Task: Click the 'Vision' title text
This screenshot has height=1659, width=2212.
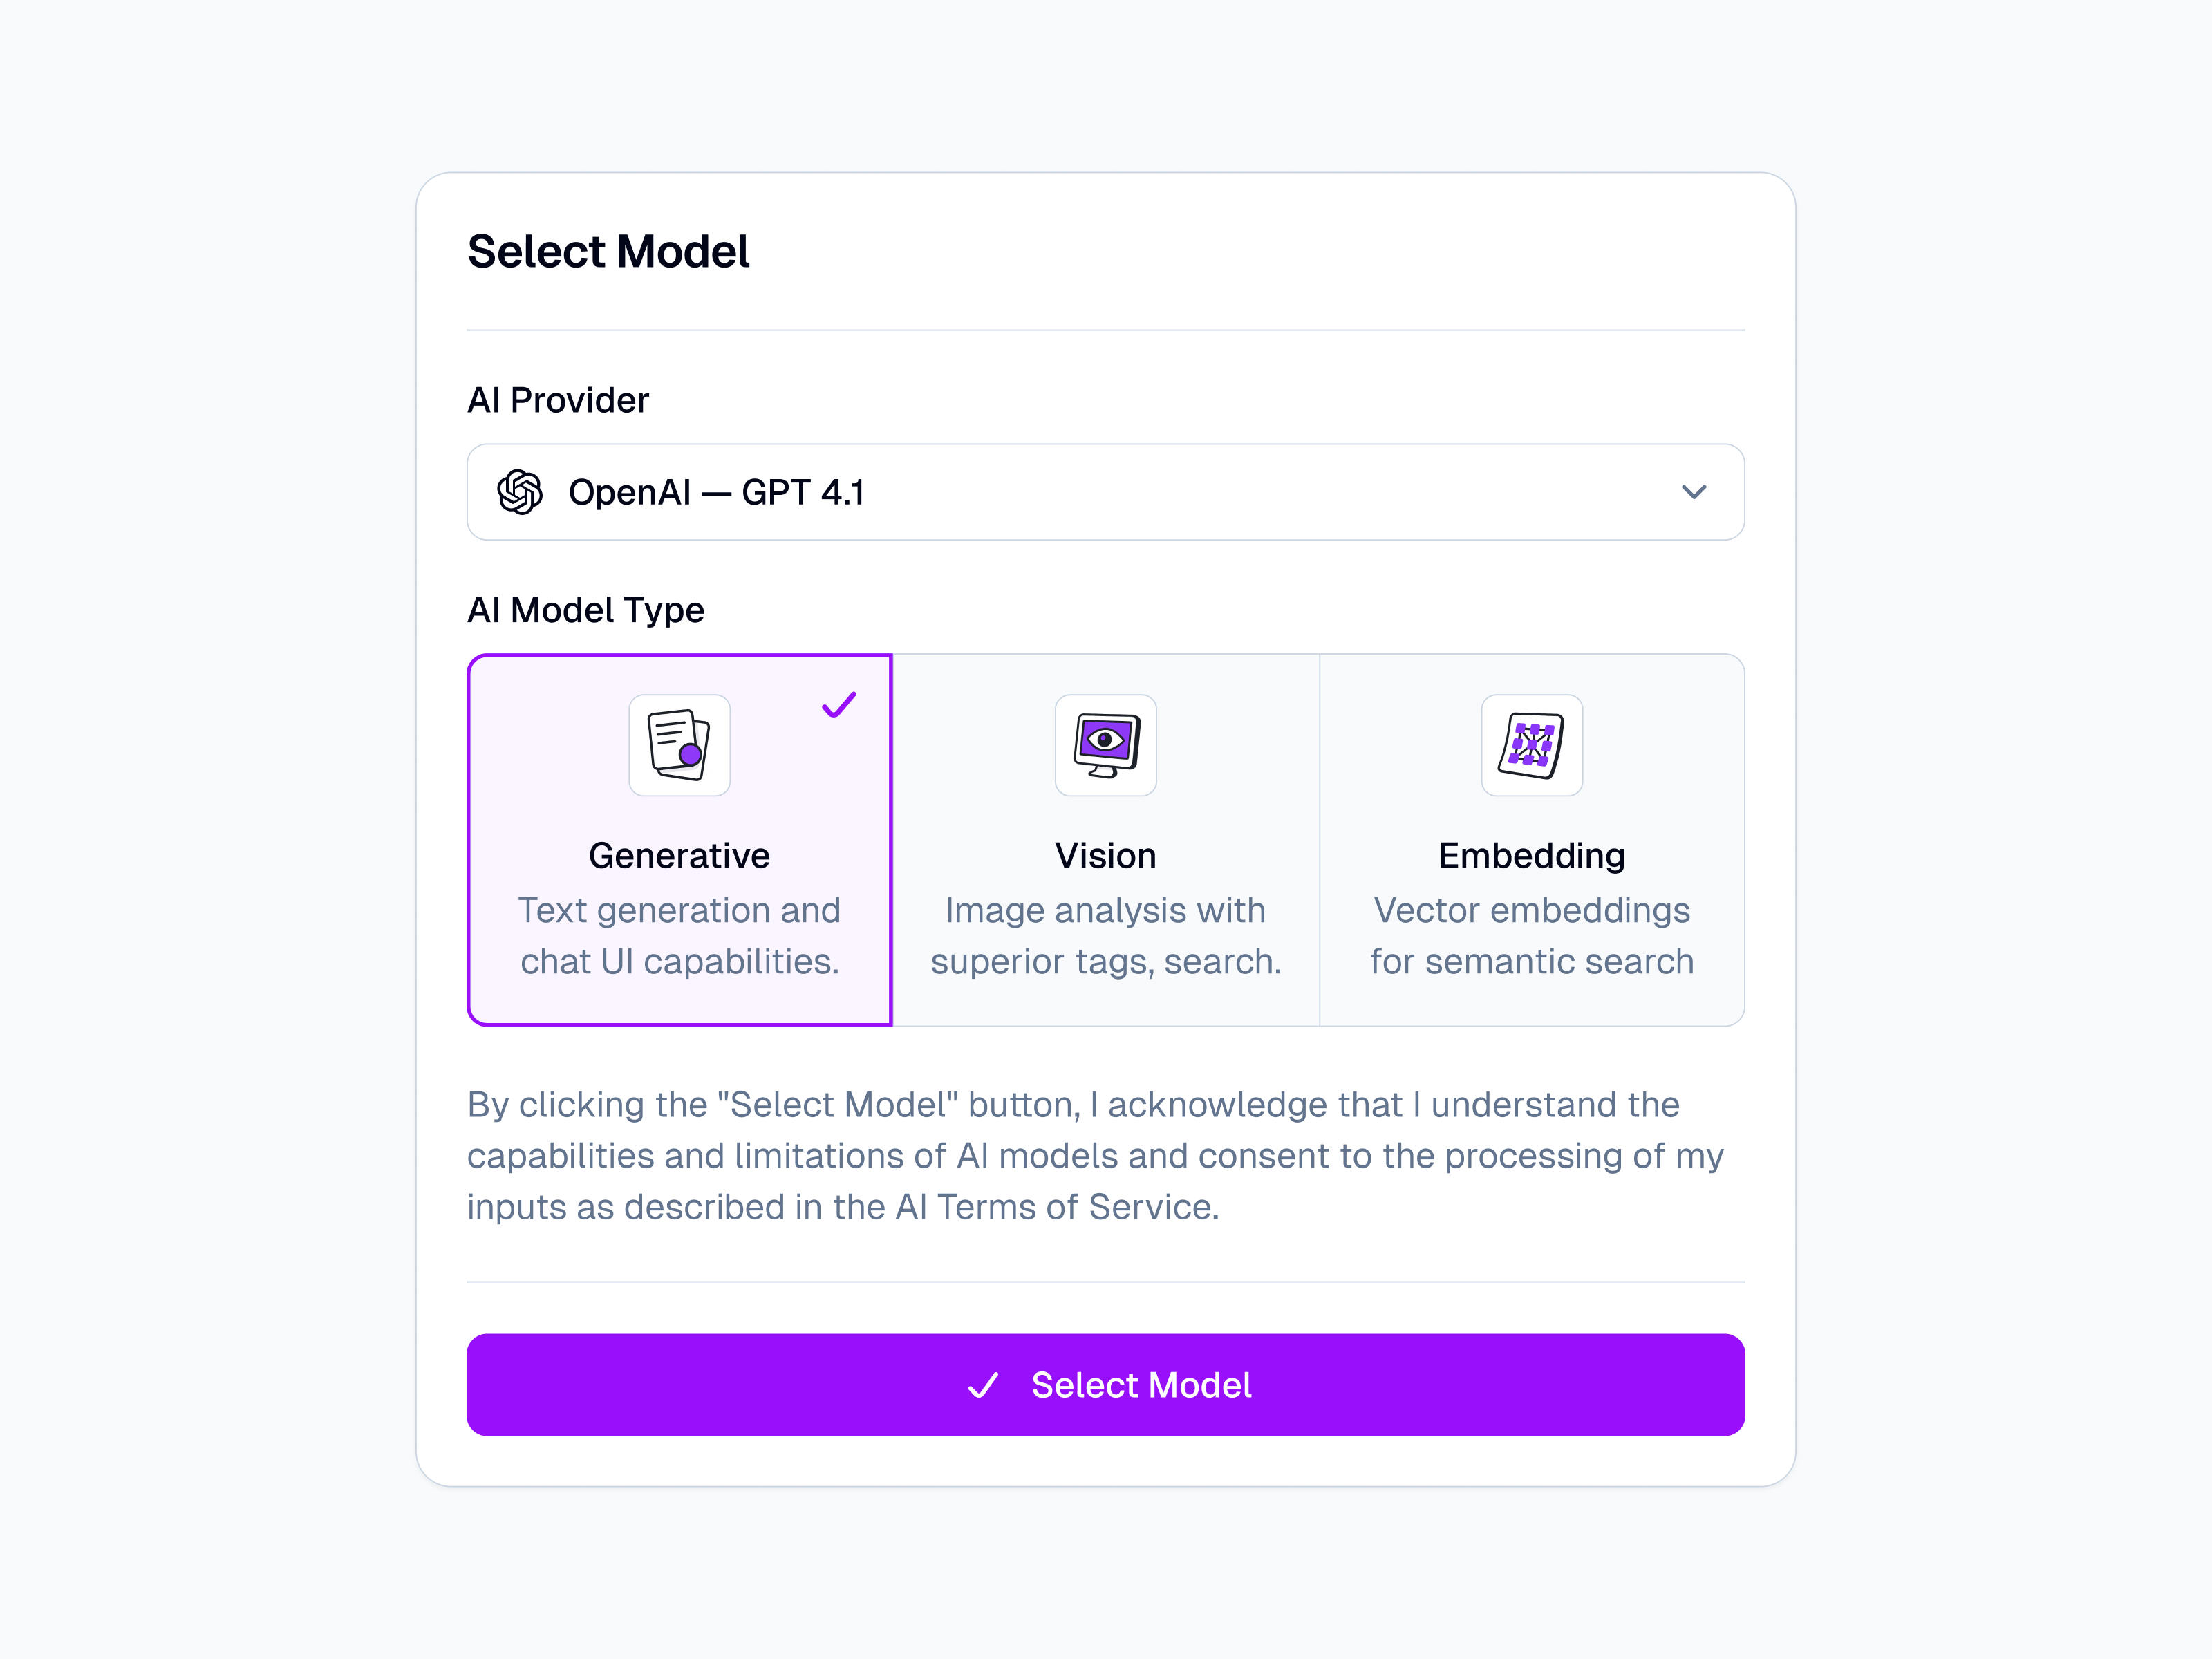Action: pyautogui.click(x=1105, y=856)
